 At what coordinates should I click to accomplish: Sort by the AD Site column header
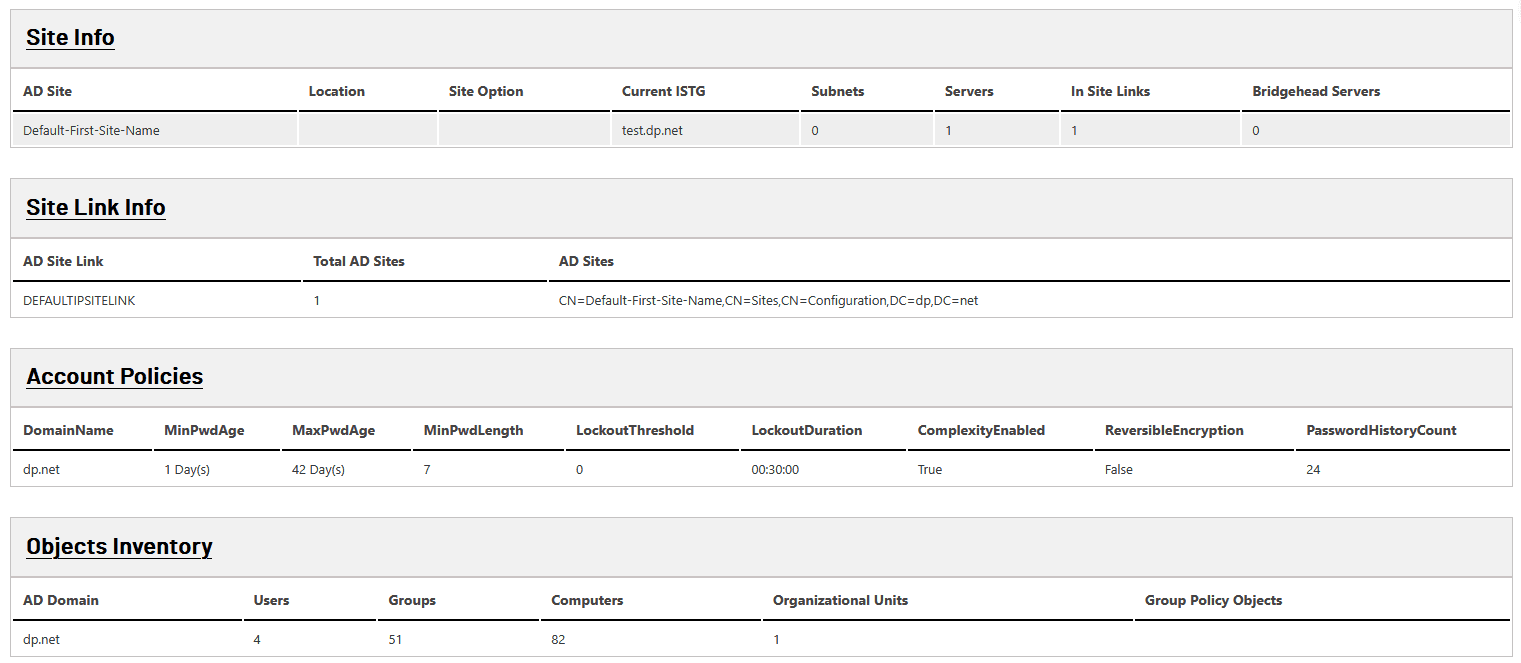(48, 91)
